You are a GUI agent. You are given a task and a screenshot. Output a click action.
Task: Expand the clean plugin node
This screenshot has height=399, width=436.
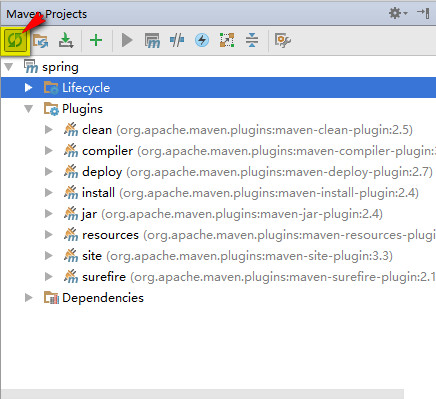tap(49, 130)
